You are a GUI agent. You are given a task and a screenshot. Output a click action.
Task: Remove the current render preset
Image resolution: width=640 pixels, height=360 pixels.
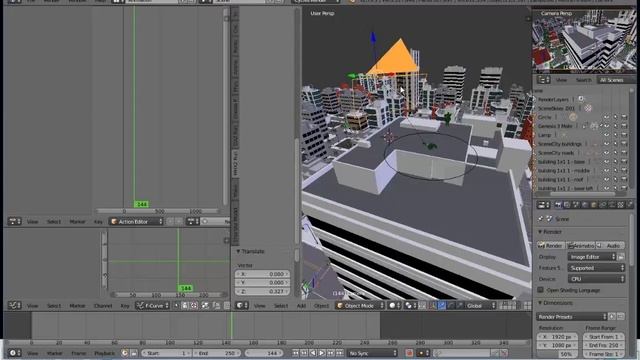pos(620,317)
